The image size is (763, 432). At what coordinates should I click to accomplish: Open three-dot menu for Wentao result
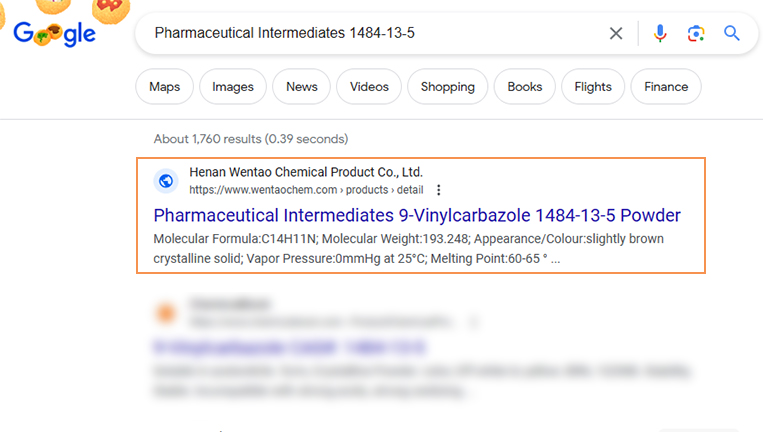tap(438, 190)
